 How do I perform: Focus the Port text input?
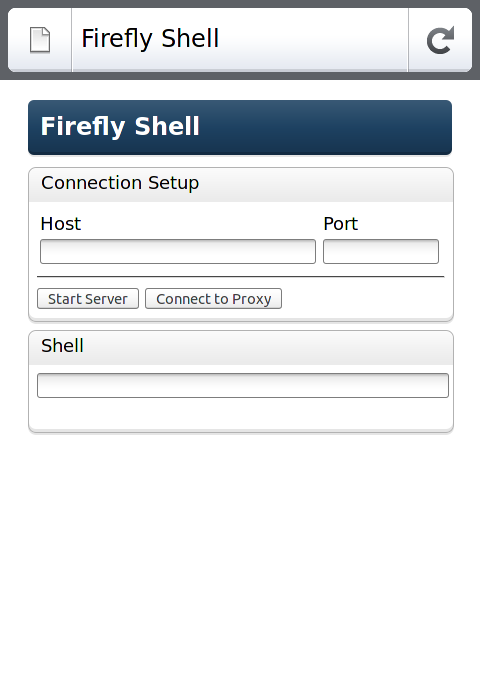point(381,252)
